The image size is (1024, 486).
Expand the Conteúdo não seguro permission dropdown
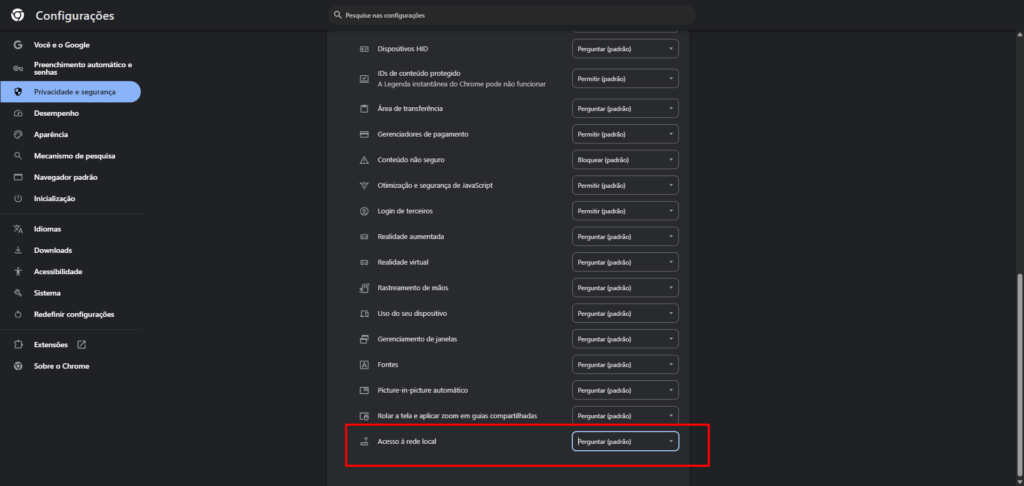click(x=625, y=160)
